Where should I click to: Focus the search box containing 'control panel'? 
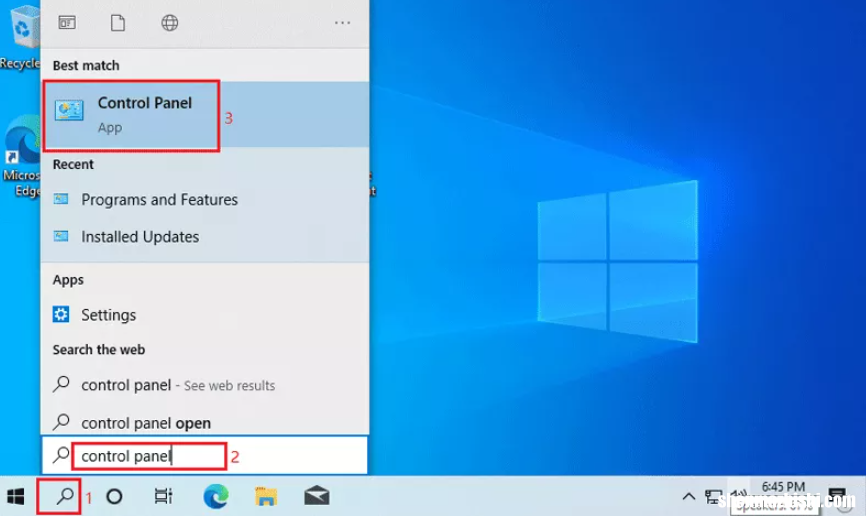(x=204, y=456)
